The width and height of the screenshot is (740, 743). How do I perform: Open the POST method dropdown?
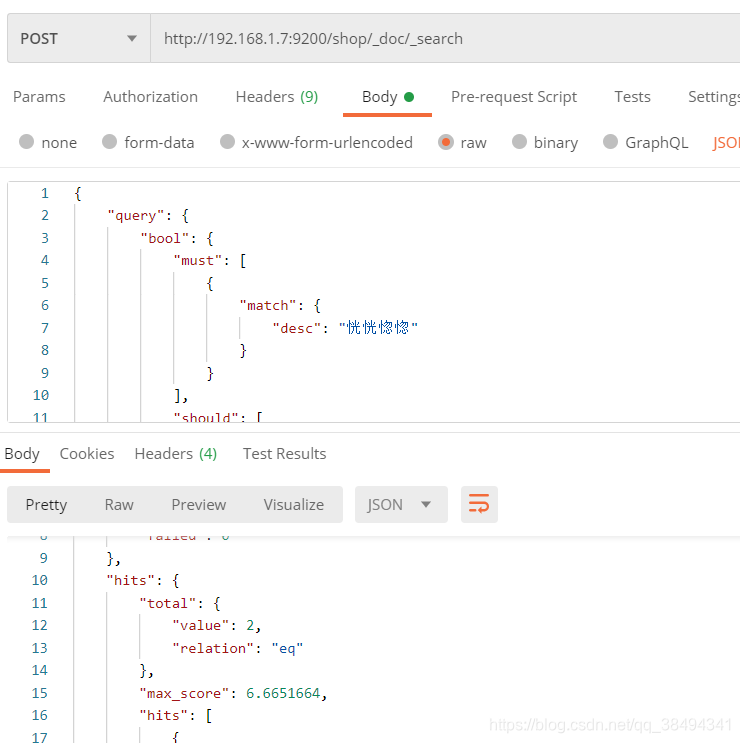coord(78,39)
